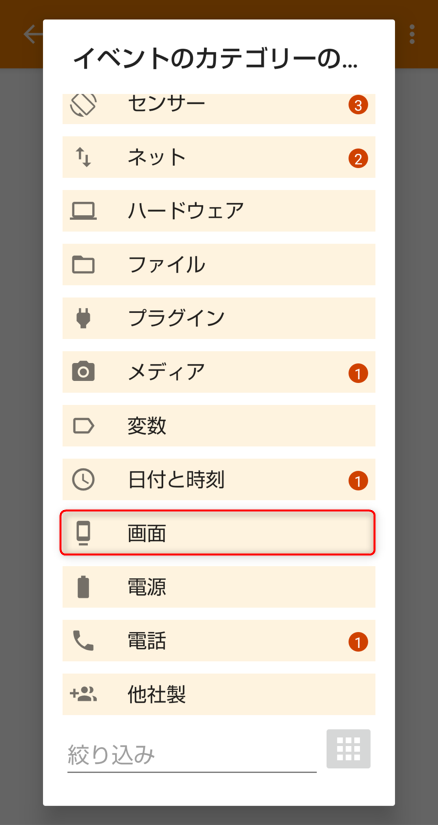Open the three-dot overflow menu

(412, 34)
